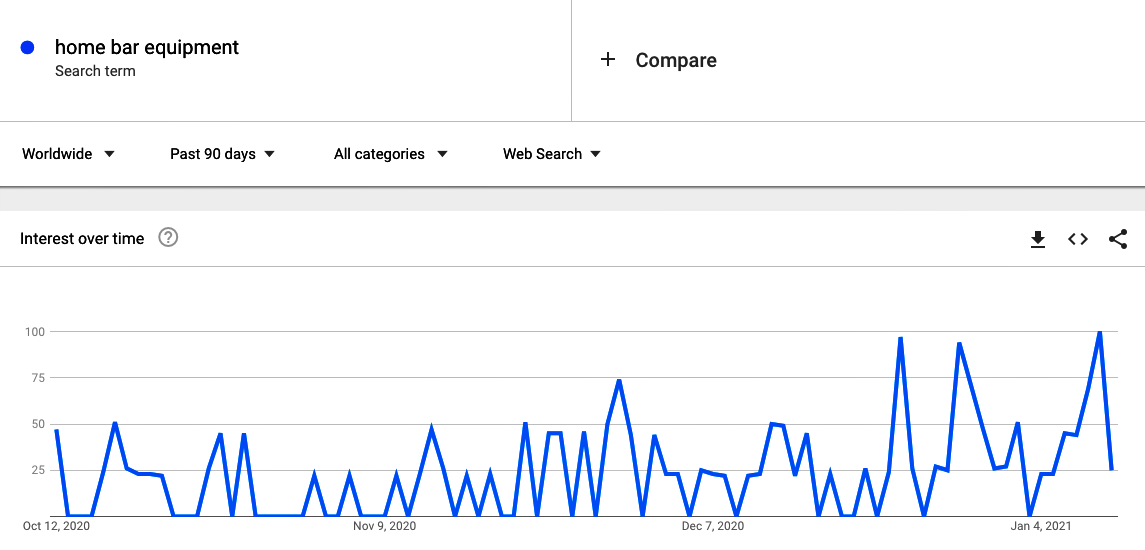1145x550 pixels.
Task: Edit the home bar equipment search term
Action: coord(147,47)
